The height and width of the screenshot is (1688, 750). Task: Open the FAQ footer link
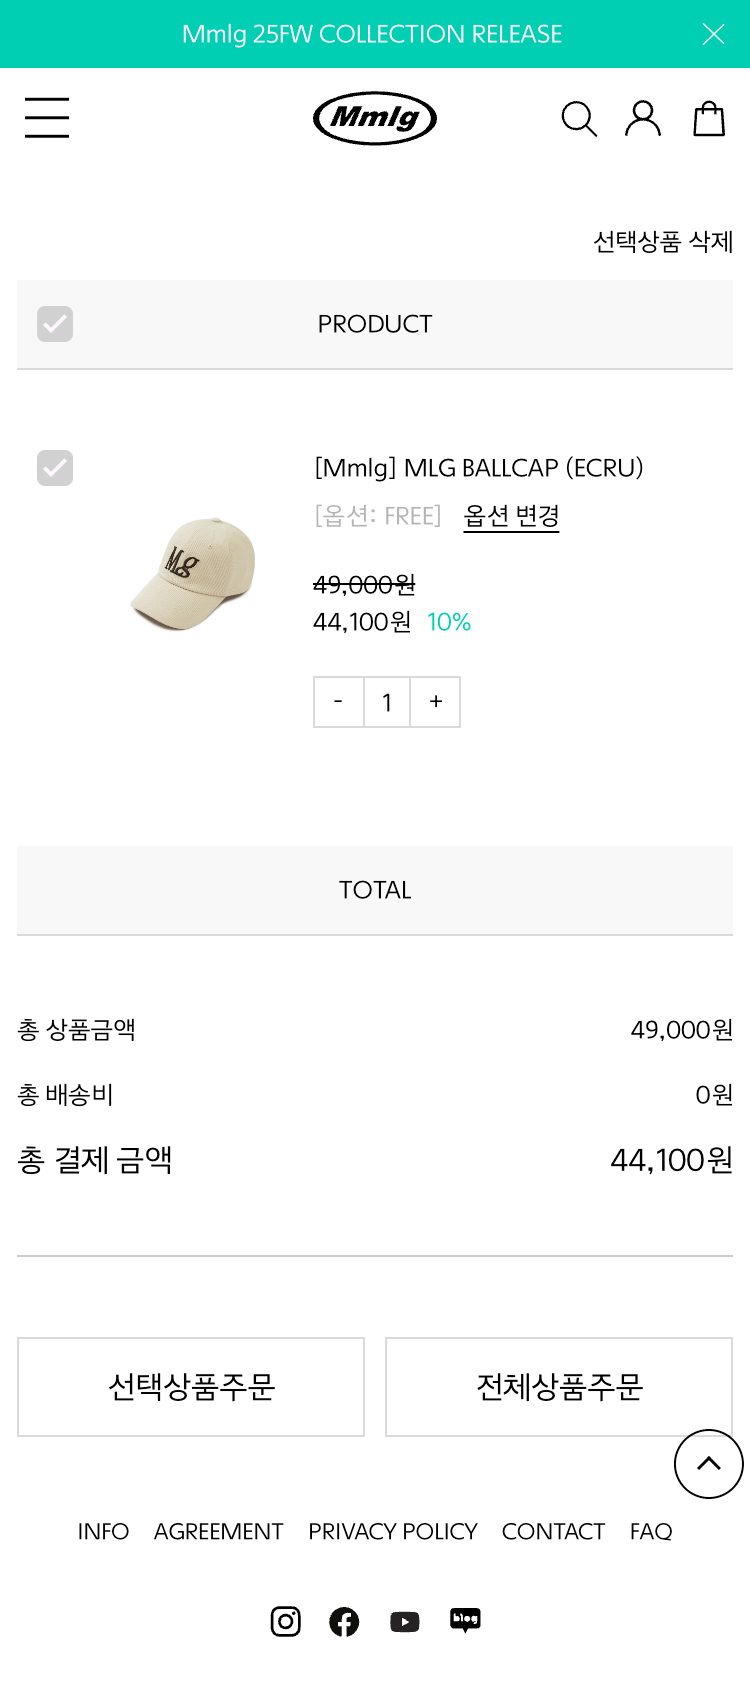(651, 1531)
